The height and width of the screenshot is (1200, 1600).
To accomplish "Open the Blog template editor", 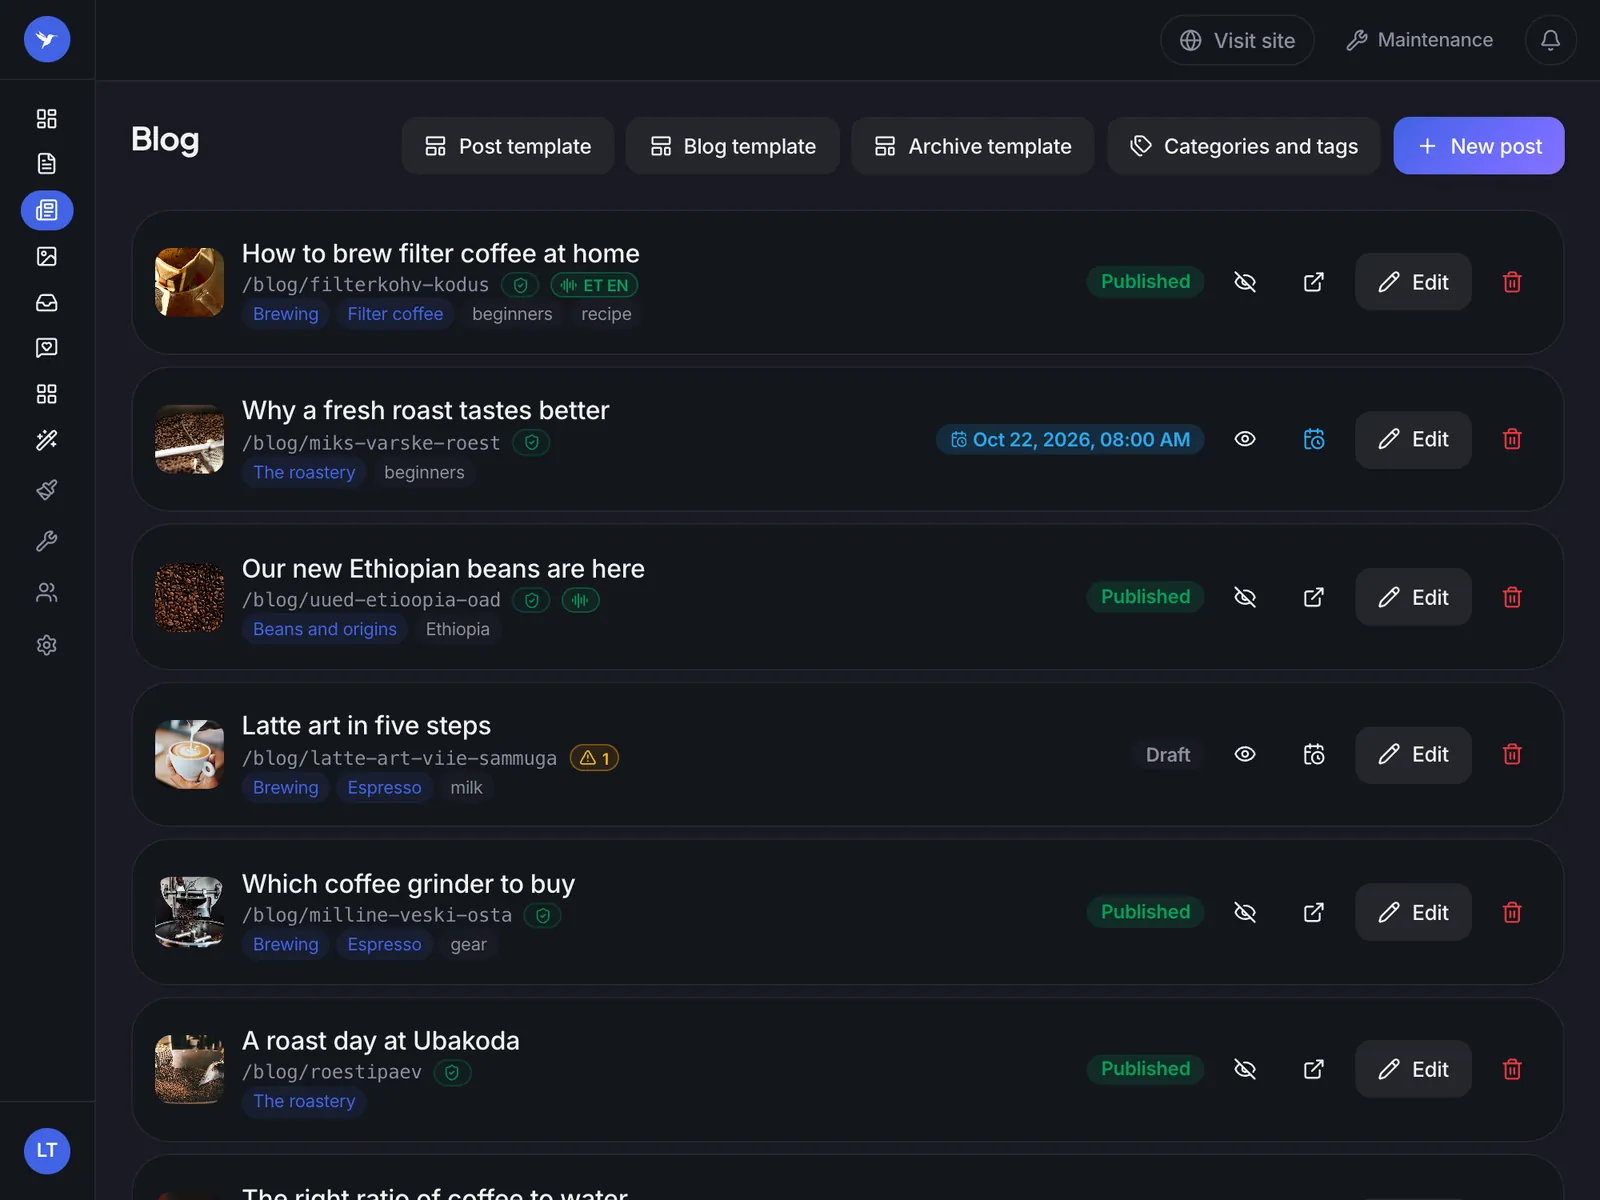I will pos(733,146).
